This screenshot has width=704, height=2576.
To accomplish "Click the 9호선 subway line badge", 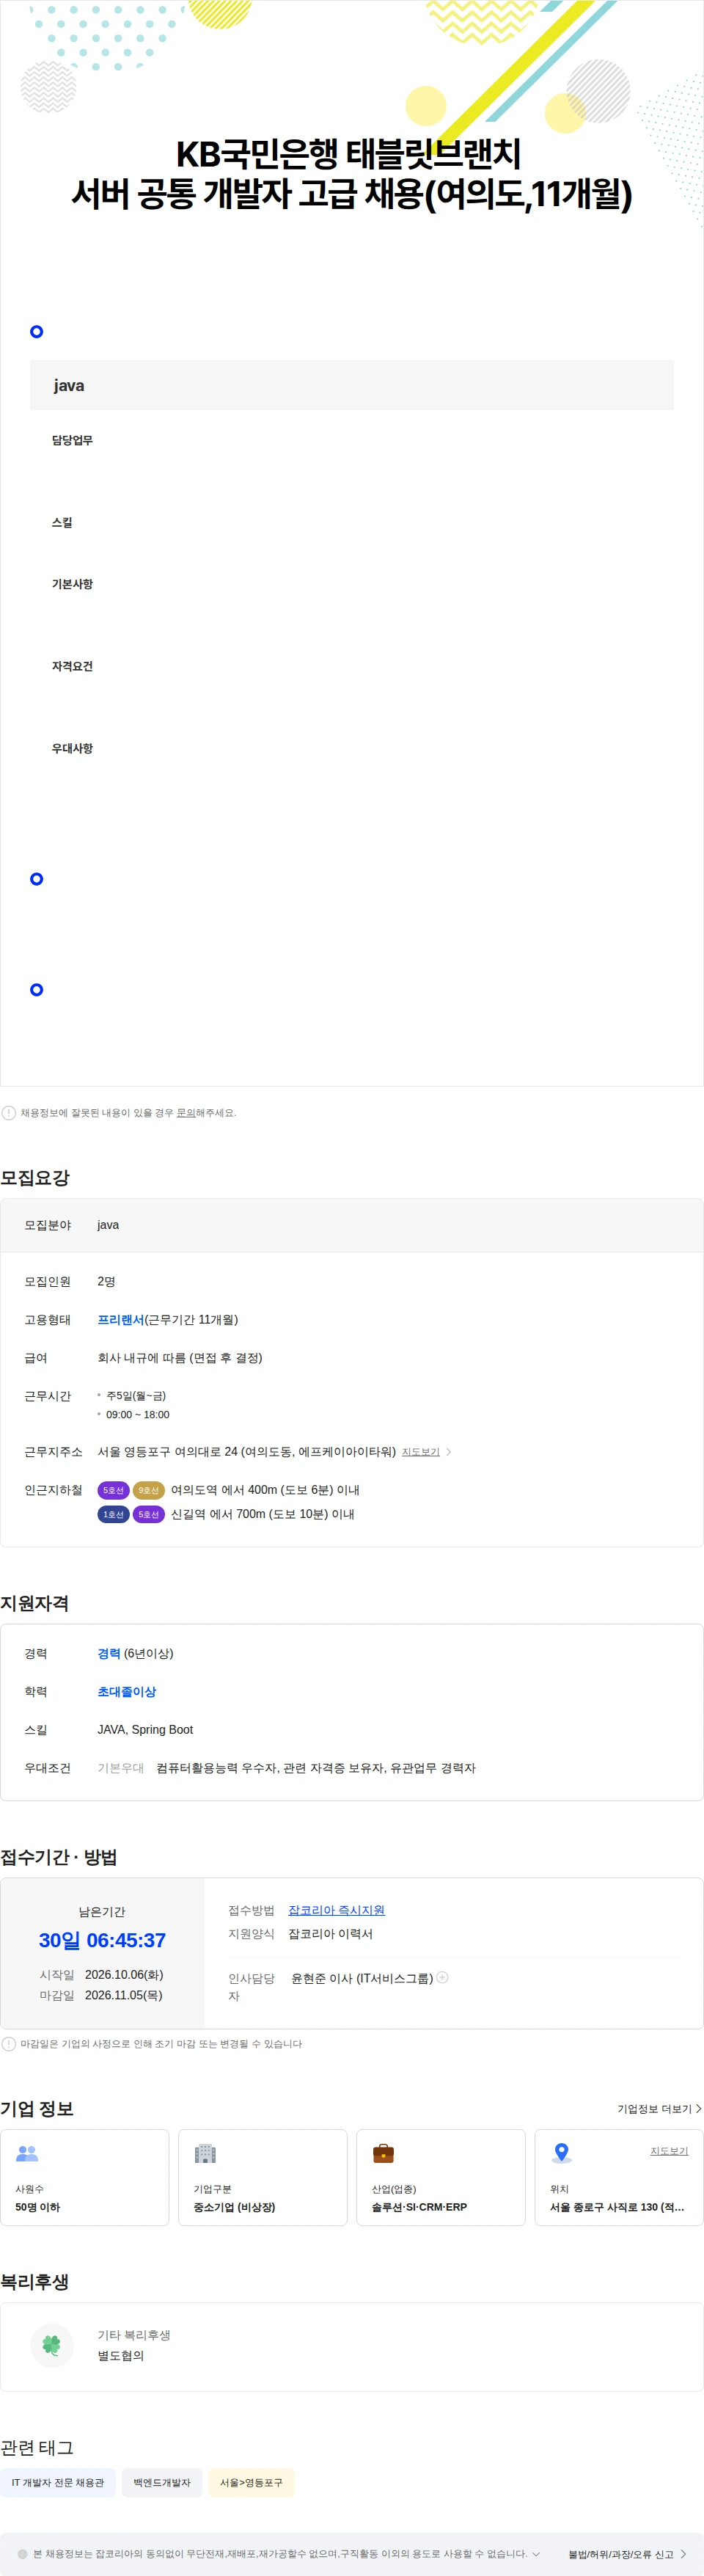I will coord(148,1490).
